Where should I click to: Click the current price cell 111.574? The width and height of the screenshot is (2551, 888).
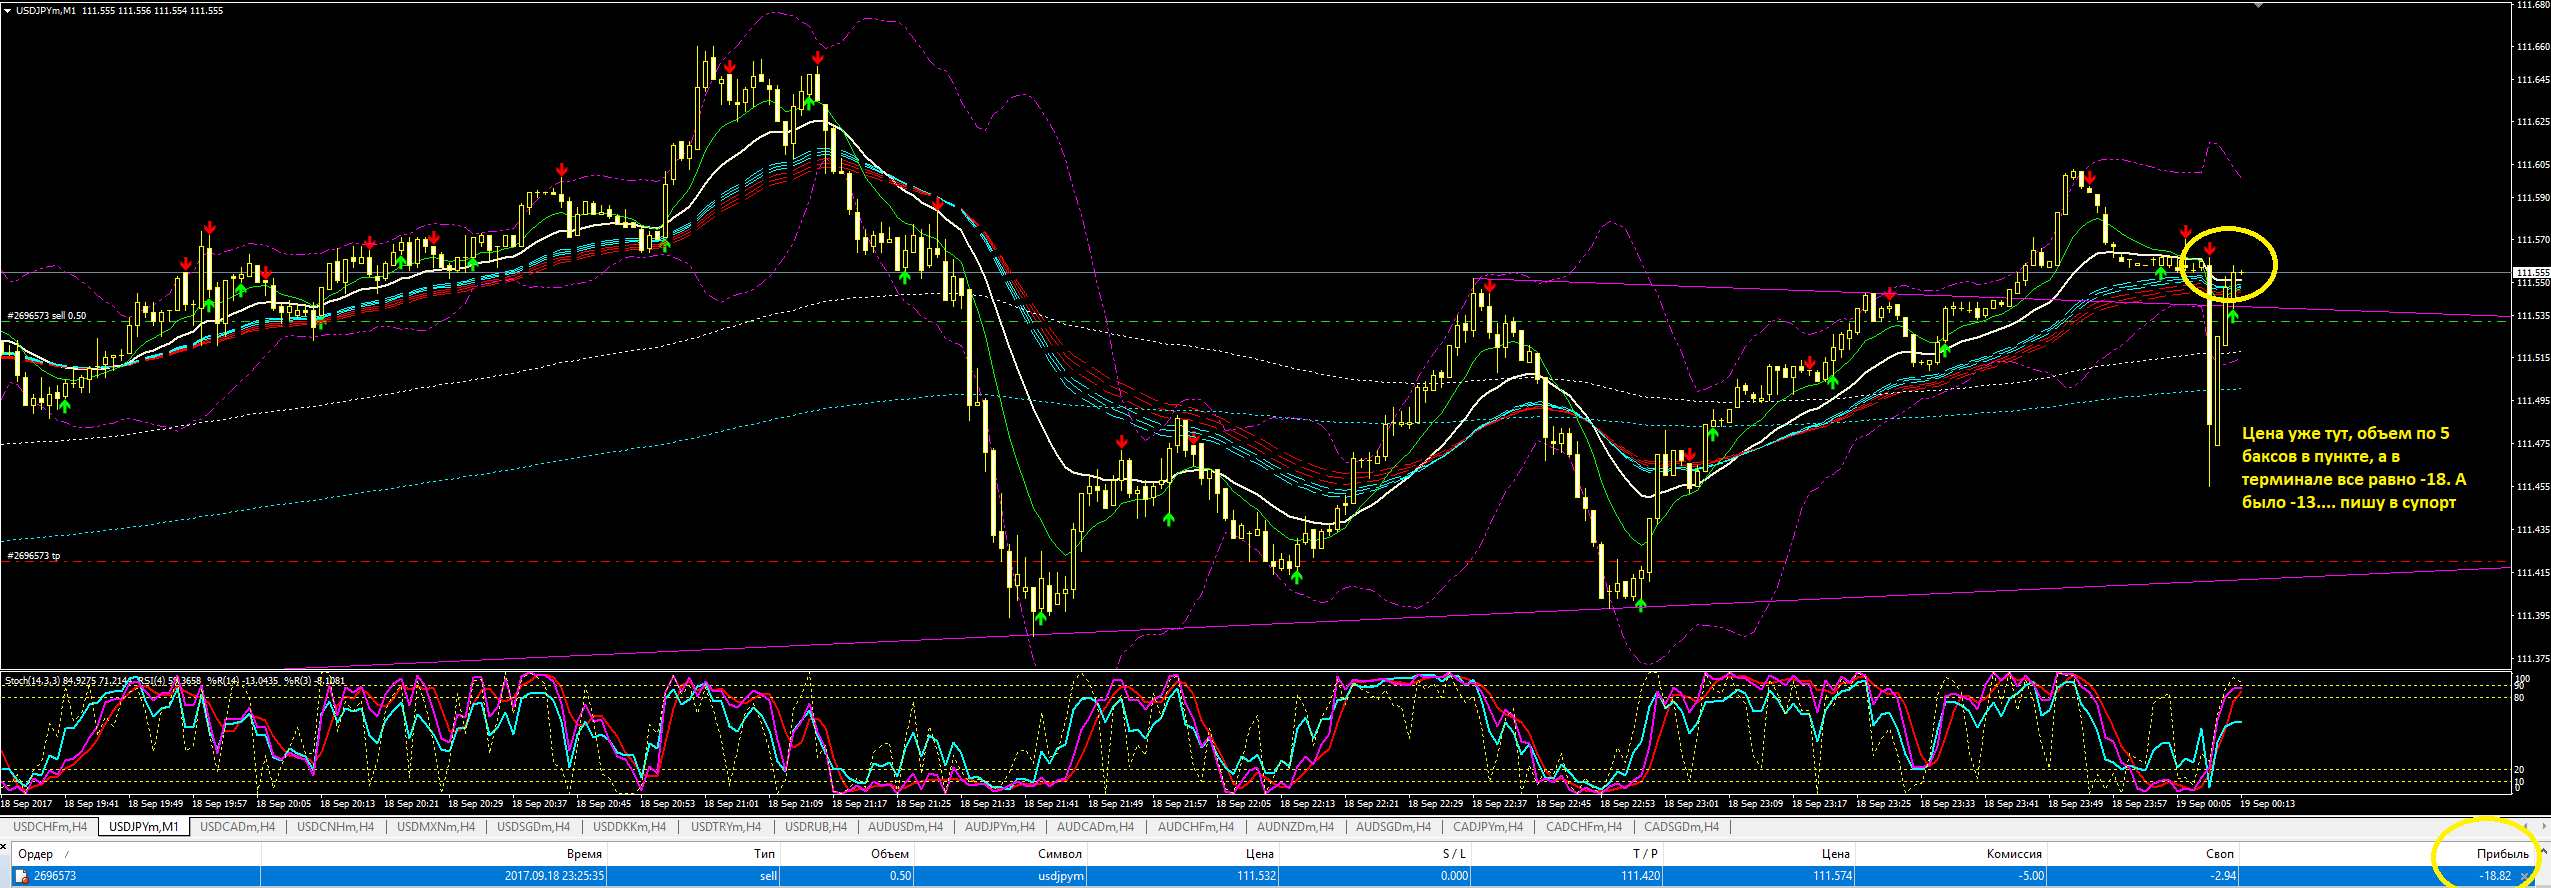tap(1832, 876)
